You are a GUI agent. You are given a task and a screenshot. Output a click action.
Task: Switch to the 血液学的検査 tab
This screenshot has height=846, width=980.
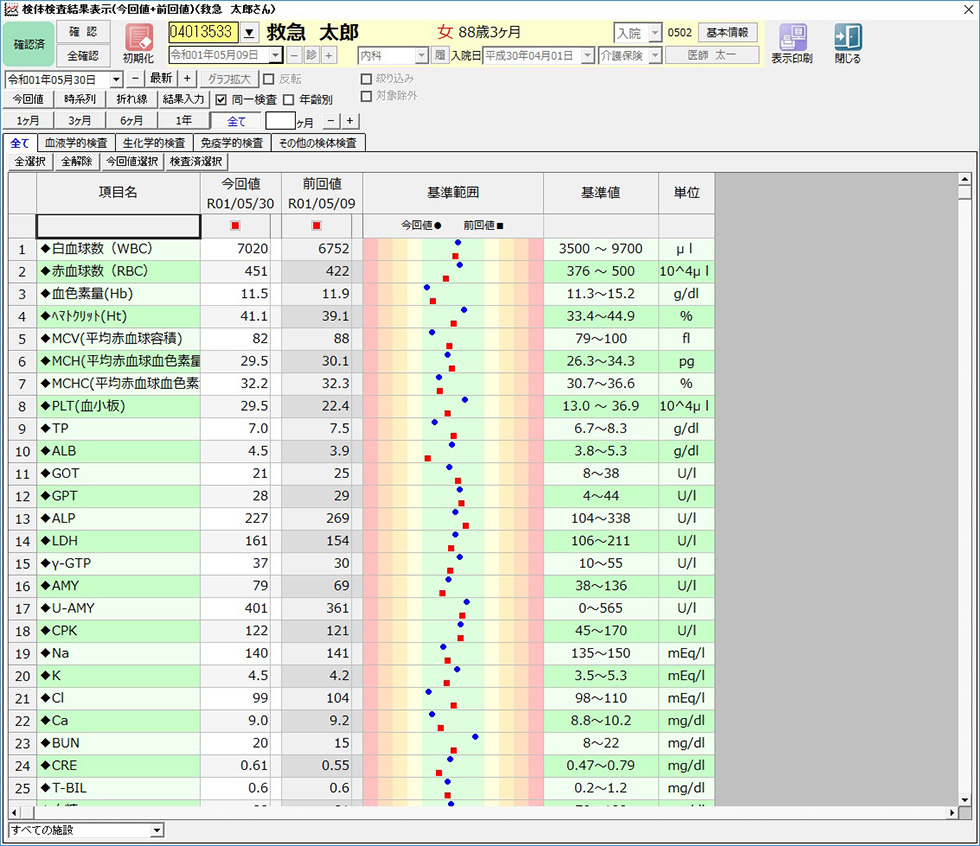pos(76,143)
